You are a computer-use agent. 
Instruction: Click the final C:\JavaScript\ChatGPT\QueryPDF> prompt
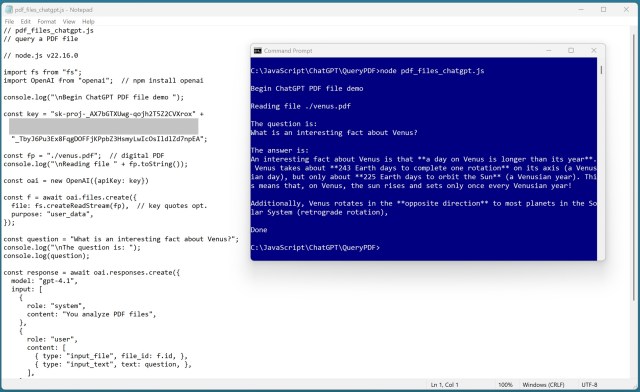click(x=315, y=247)
